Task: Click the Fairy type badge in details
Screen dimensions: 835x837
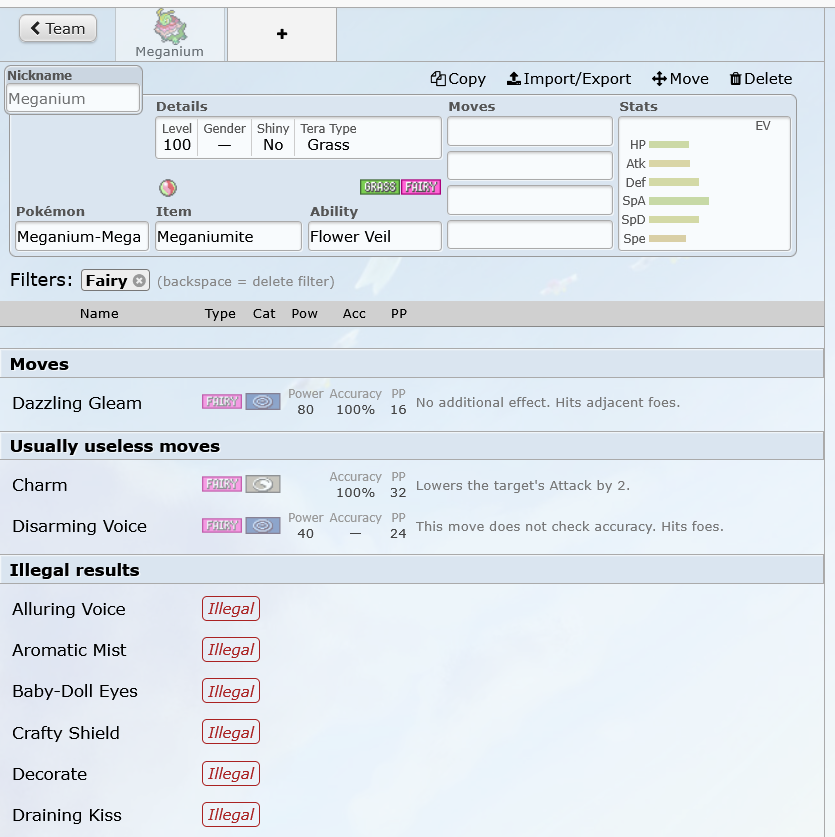Action: (421, 187)
